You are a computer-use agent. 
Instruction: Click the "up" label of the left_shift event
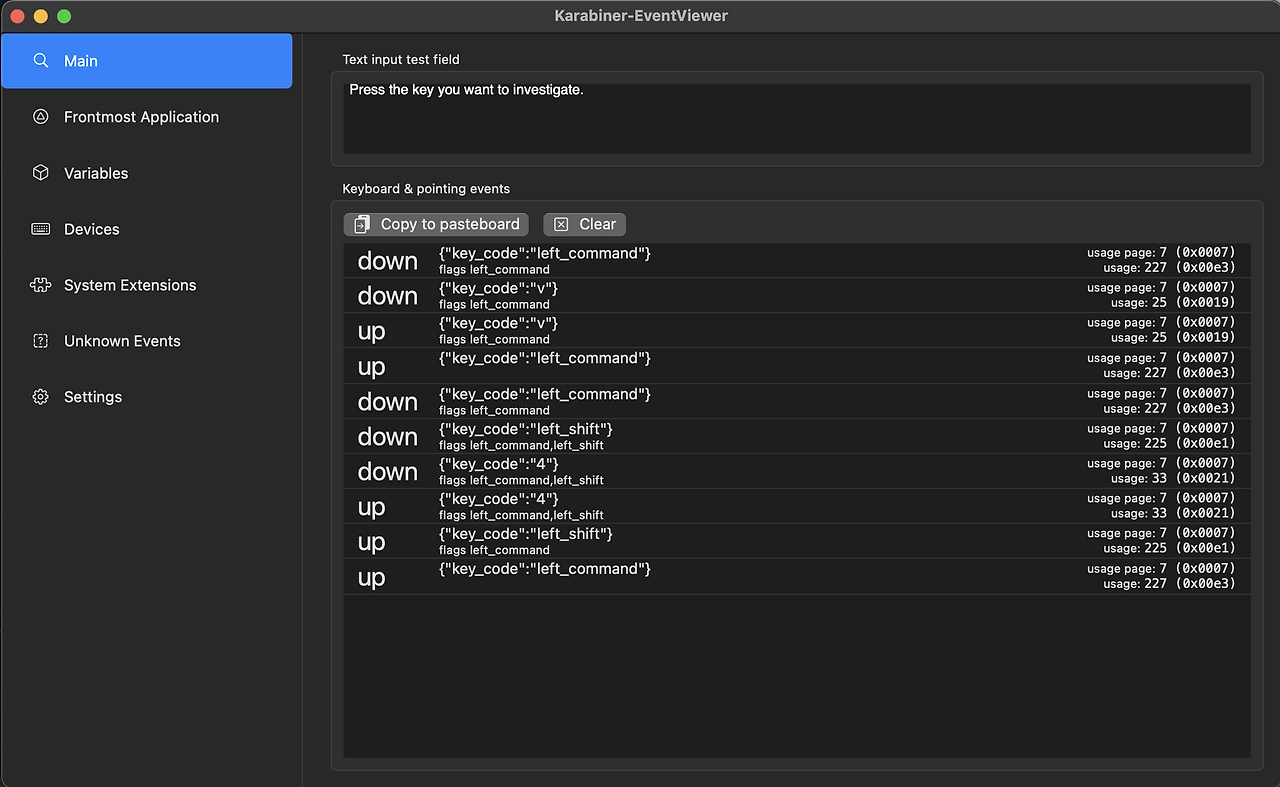tap(372, 542)
